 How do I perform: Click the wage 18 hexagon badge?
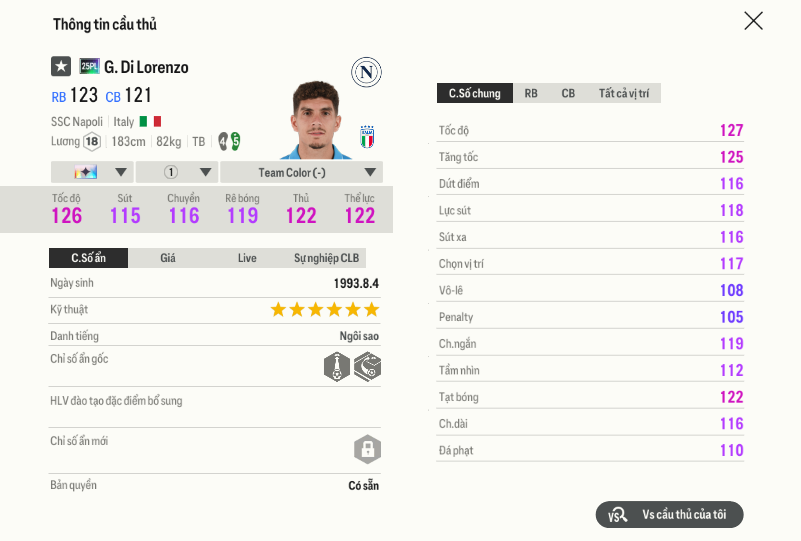coord(92,141)
